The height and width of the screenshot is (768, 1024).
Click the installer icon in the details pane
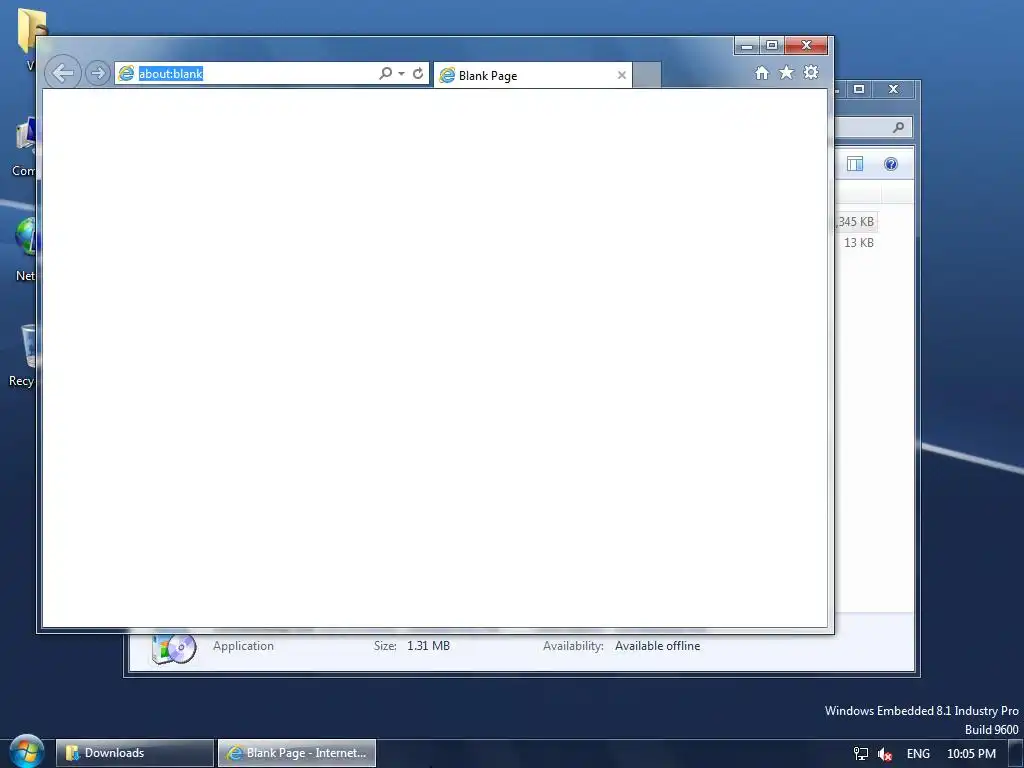[173, 648]
